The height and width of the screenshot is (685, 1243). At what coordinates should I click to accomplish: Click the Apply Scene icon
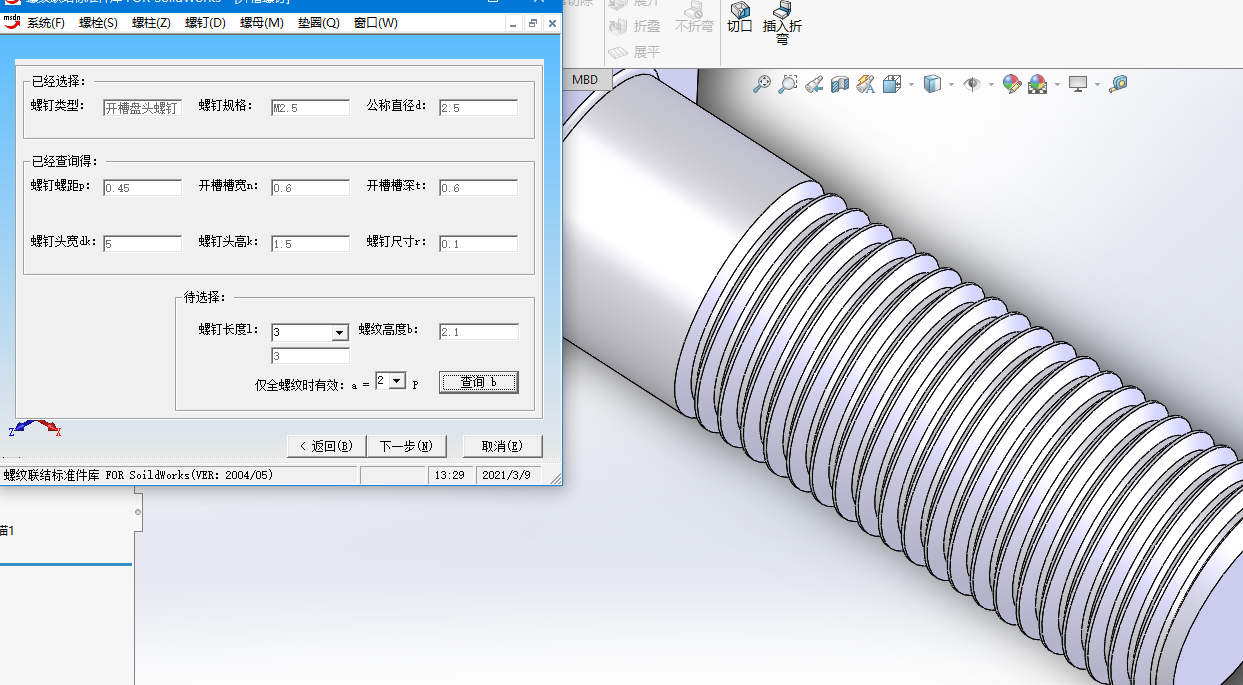1038,84
